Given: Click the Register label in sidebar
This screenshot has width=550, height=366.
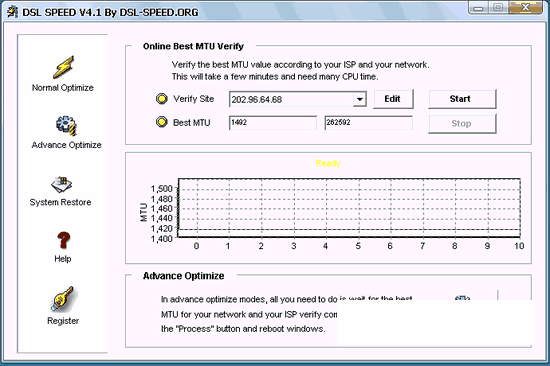Looking at the screenshot, I should point(63,321).
